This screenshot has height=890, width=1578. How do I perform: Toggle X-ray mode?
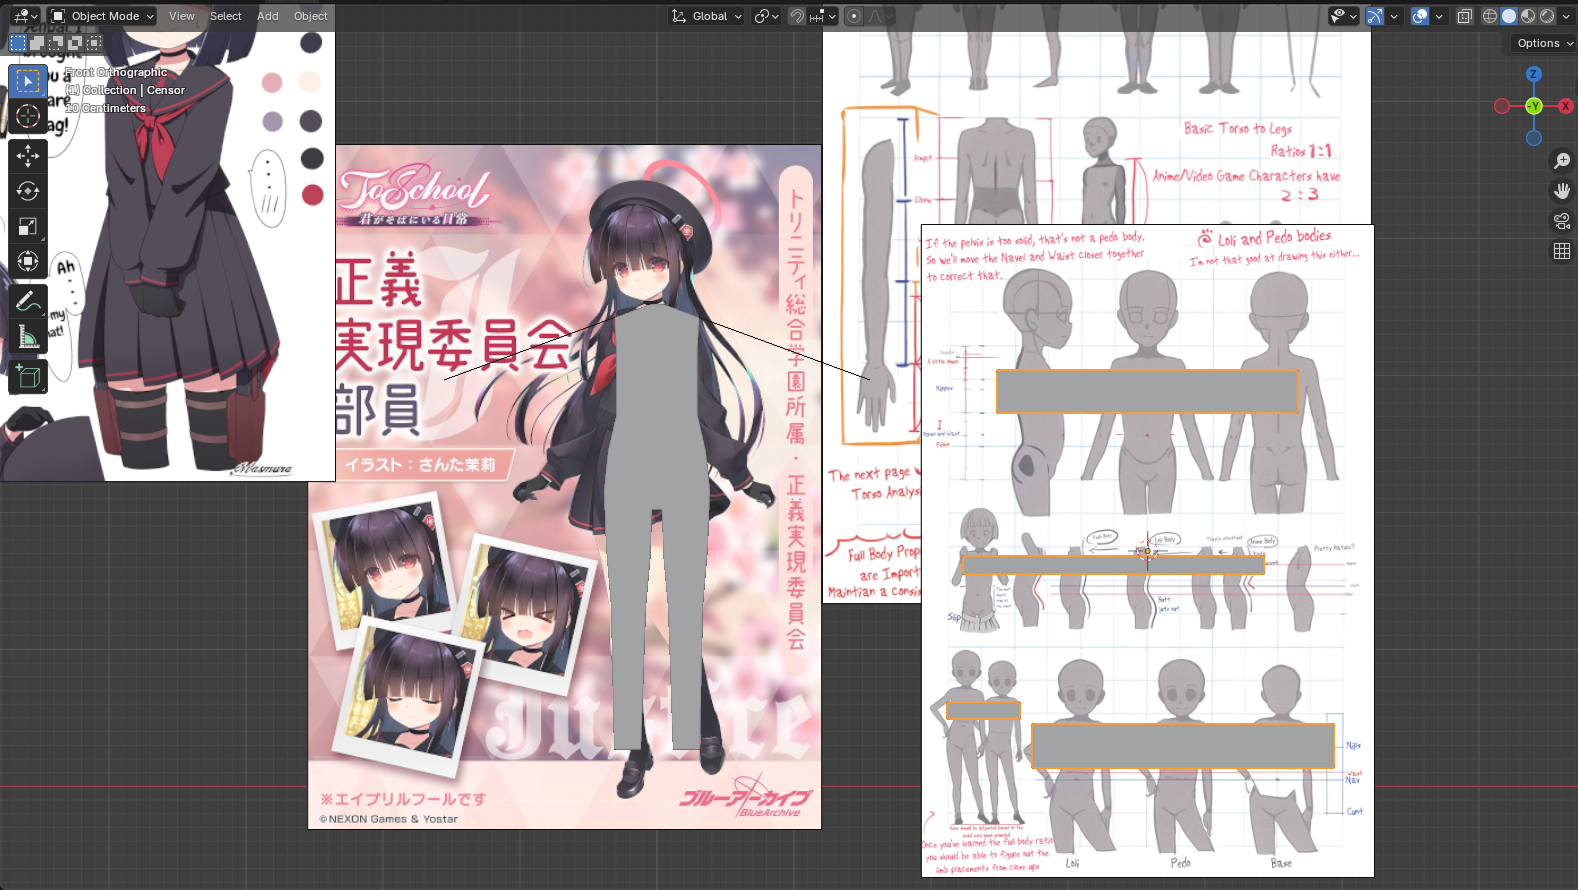pos(1465,16)
